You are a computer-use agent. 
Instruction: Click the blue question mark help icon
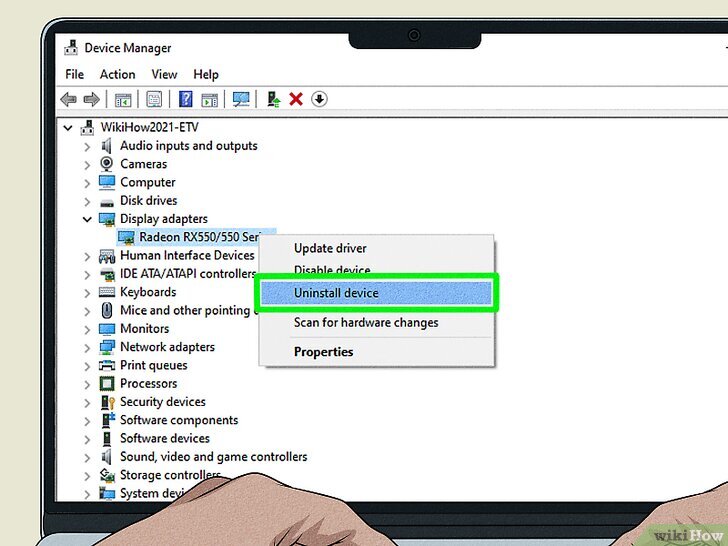pyautogui.click(x=186, y=99)
